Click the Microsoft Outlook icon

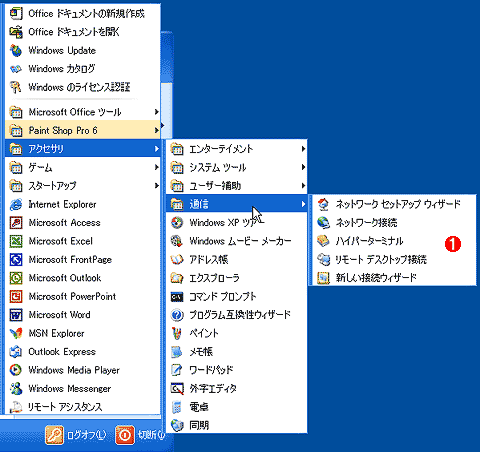point(16,278)
